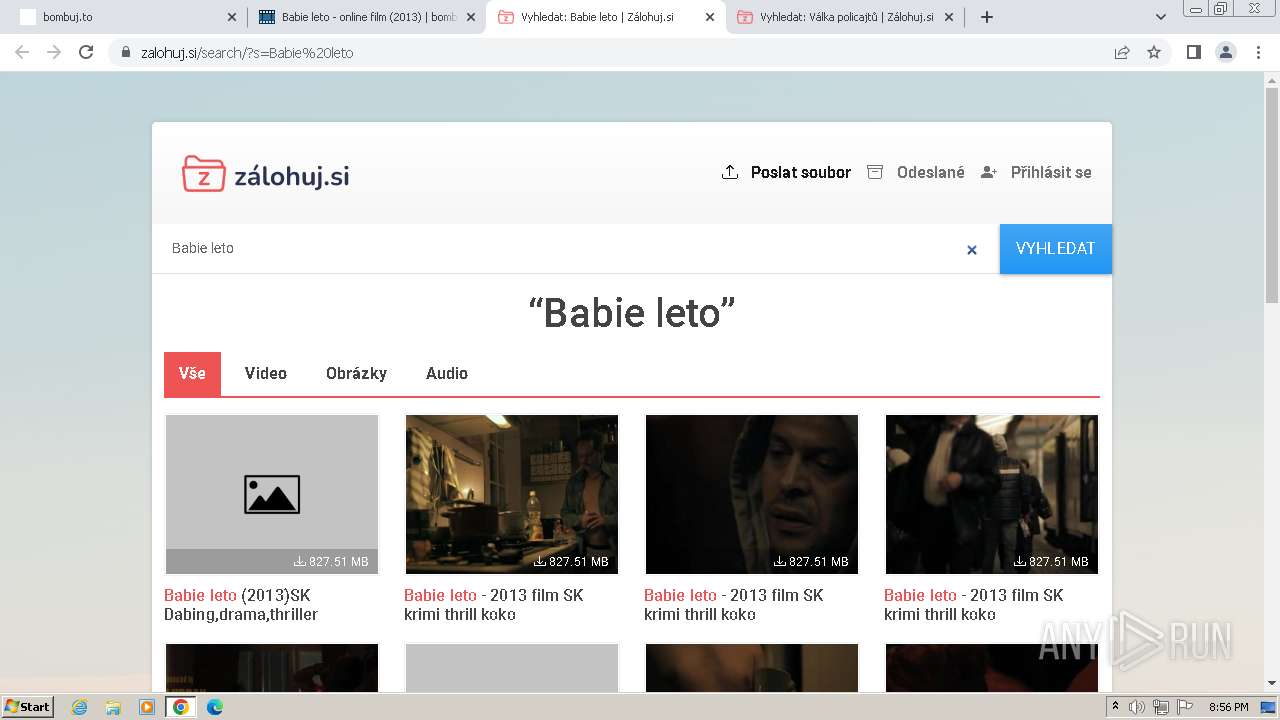Screen dimensions: 1280x720
Task: Focus the Babie leto search input
Action: [x=560, y=248]
